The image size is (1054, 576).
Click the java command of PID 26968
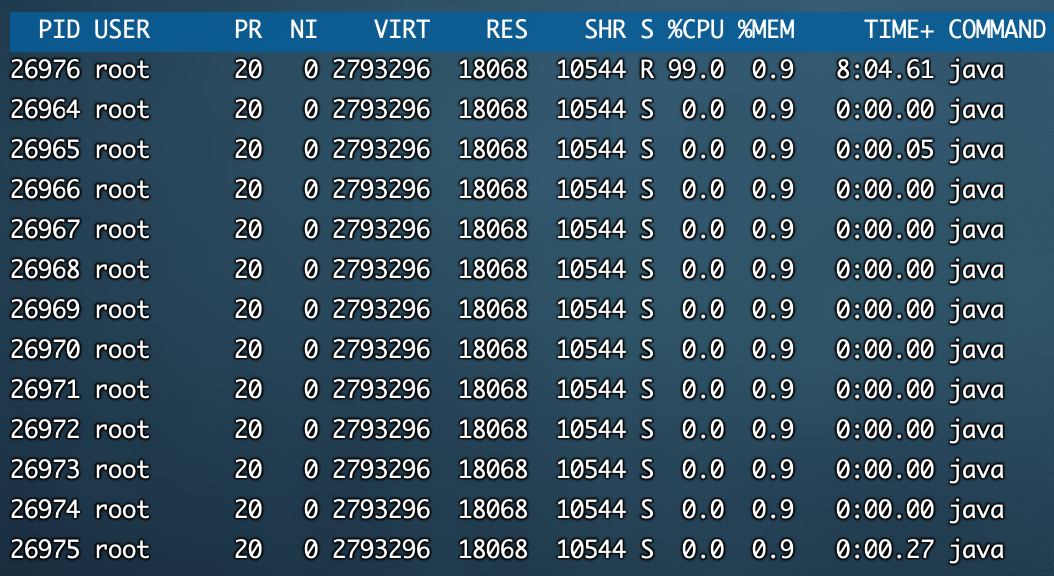click(x=976, y=270)
